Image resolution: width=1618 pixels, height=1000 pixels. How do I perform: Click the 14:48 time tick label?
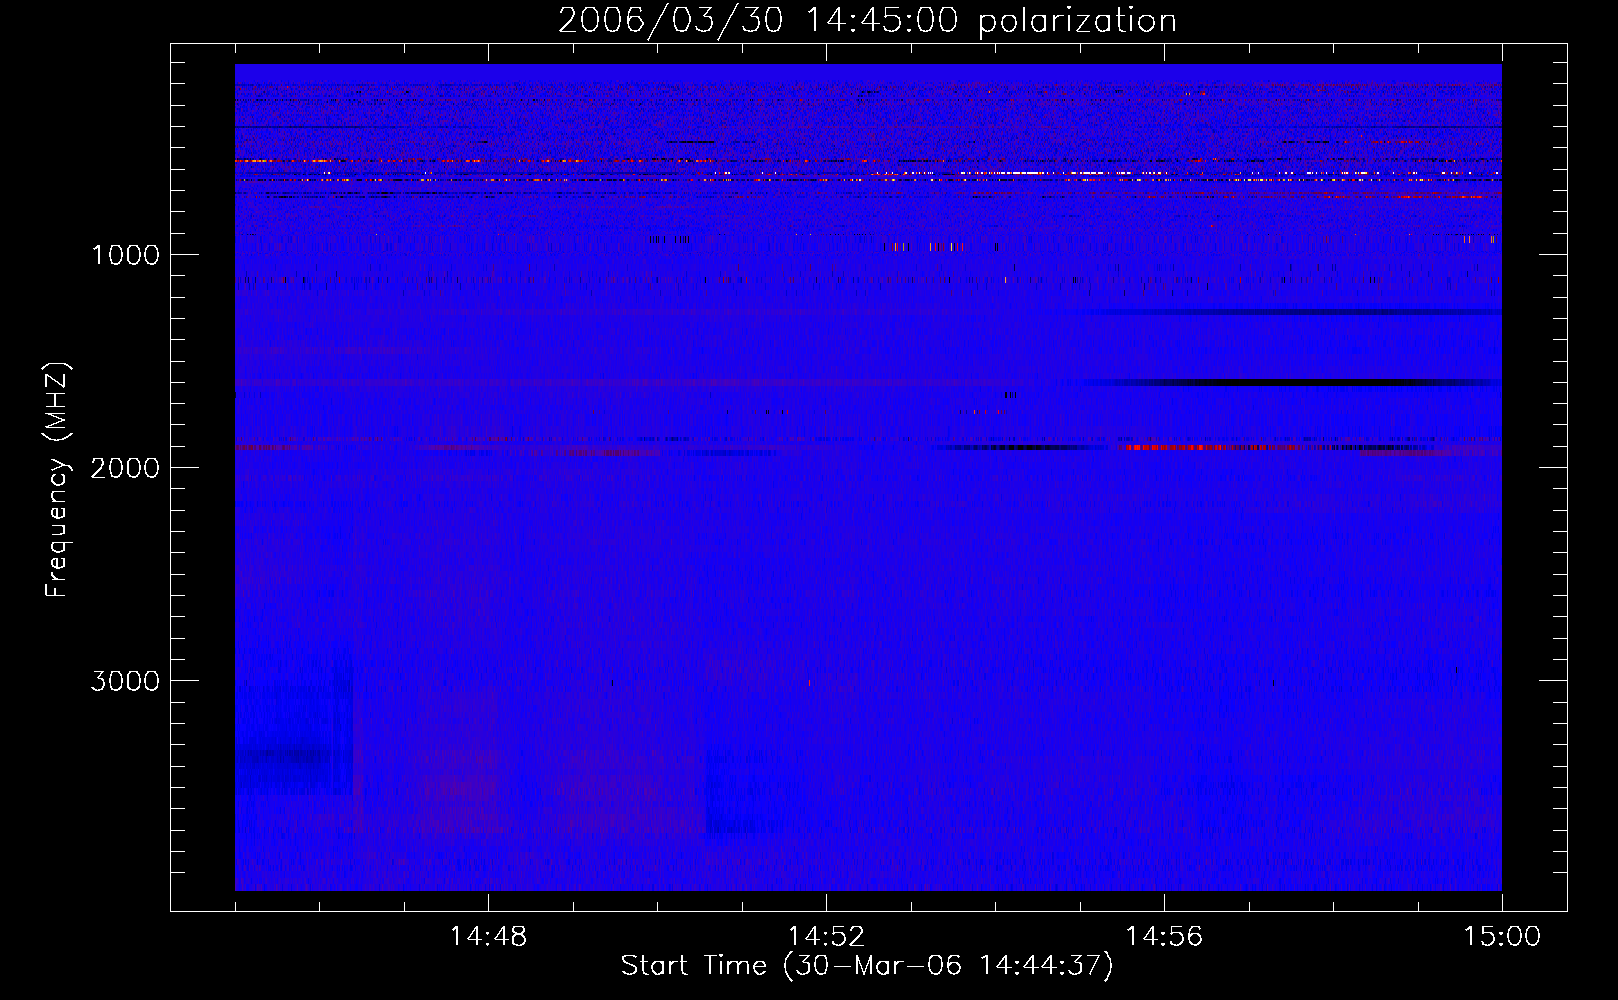tap(488, 937)
